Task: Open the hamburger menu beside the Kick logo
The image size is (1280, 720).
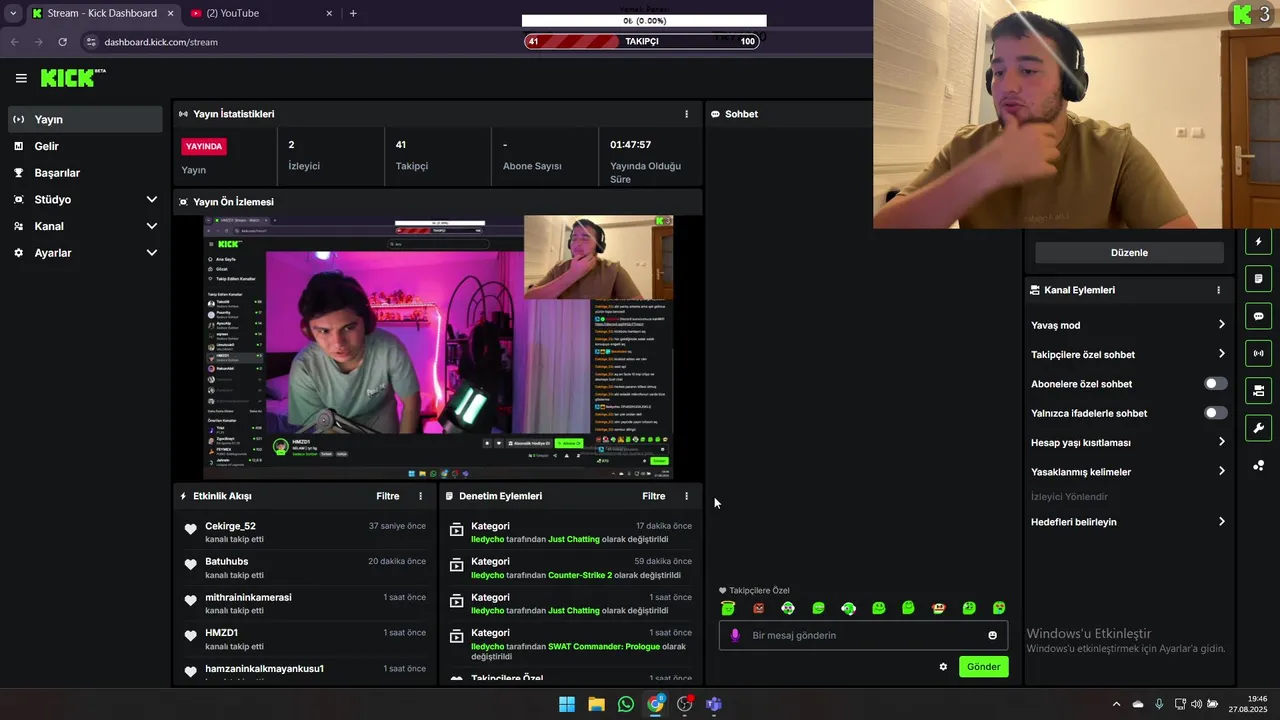Action: coord(21,78)
